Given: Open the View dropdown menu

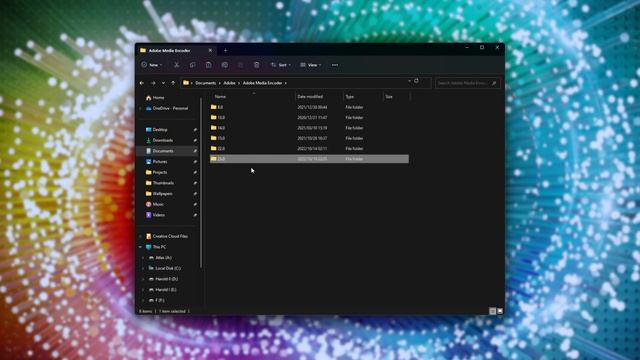Looking at the screenshot, I should 311,65.
